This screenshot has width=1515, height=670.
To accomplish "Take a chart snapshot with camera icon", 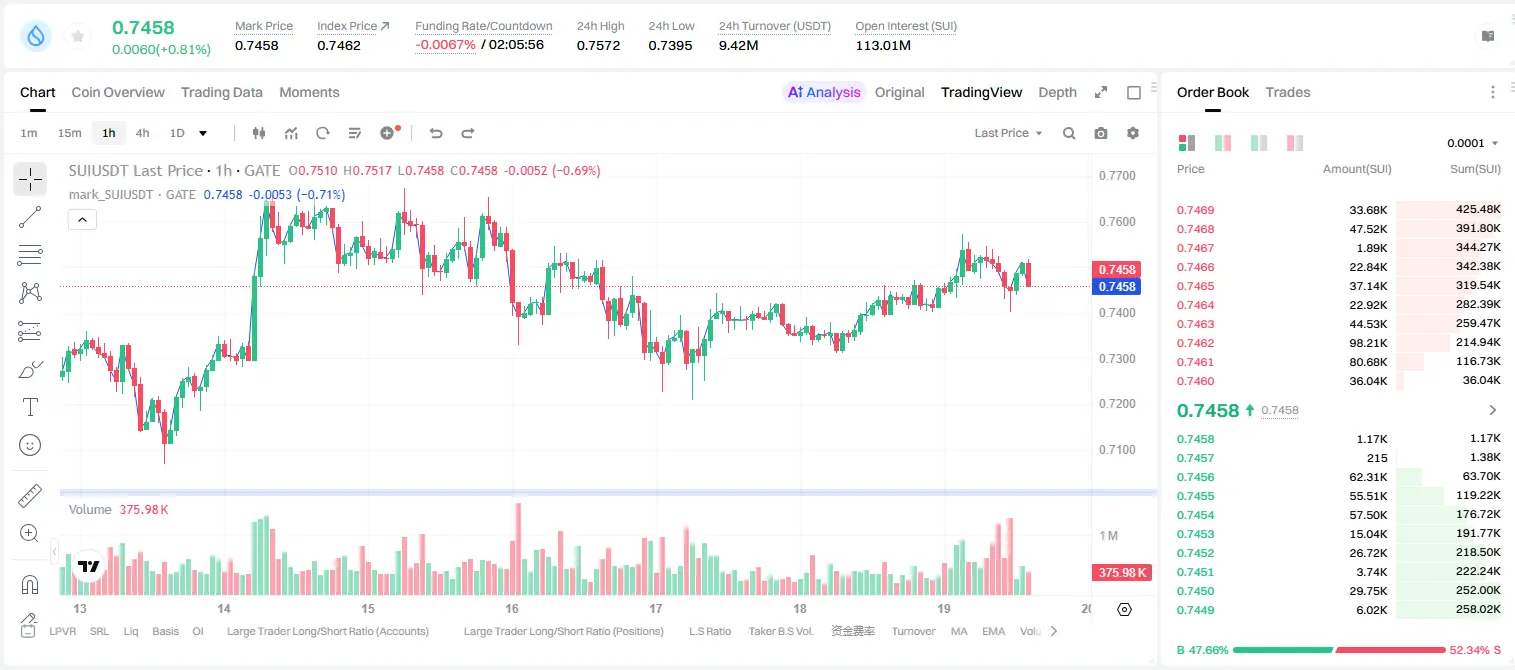I will [1101, 133].
